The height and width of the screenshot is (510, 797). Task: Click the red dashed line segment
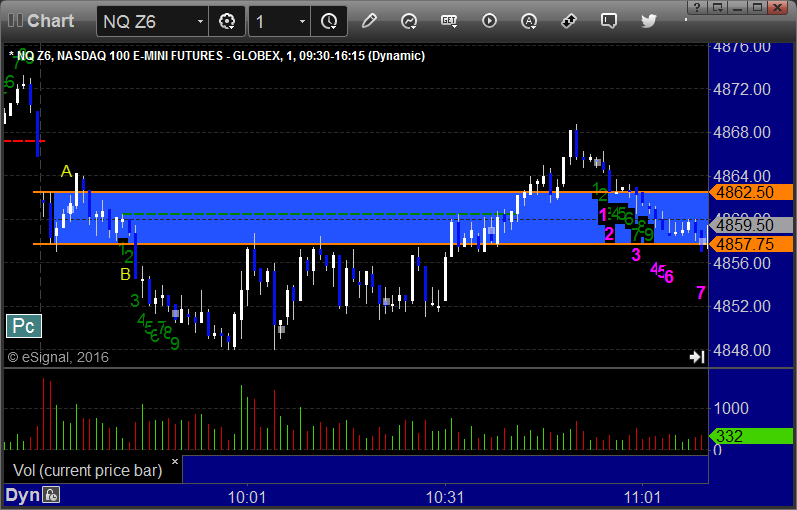(24, 141)
